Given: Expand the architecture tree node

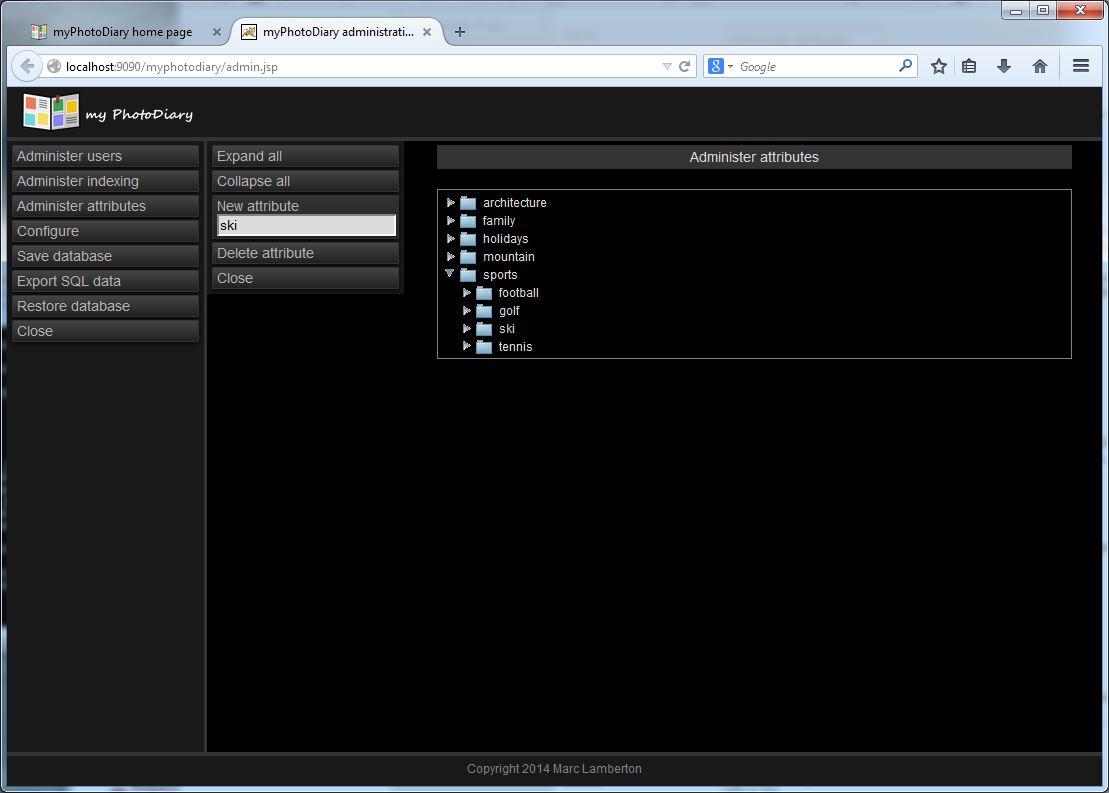Looking at the screenshot, I should coord(451,202).
